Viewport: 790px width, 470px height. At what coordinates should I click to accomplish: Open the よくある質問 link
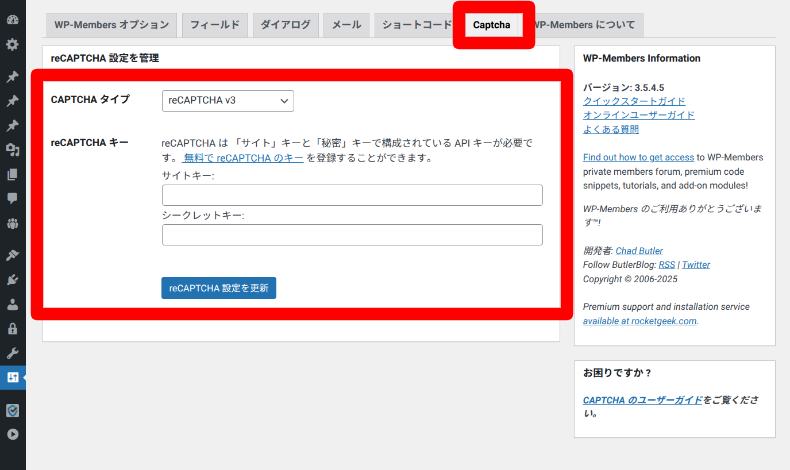[x=611, y=129]
